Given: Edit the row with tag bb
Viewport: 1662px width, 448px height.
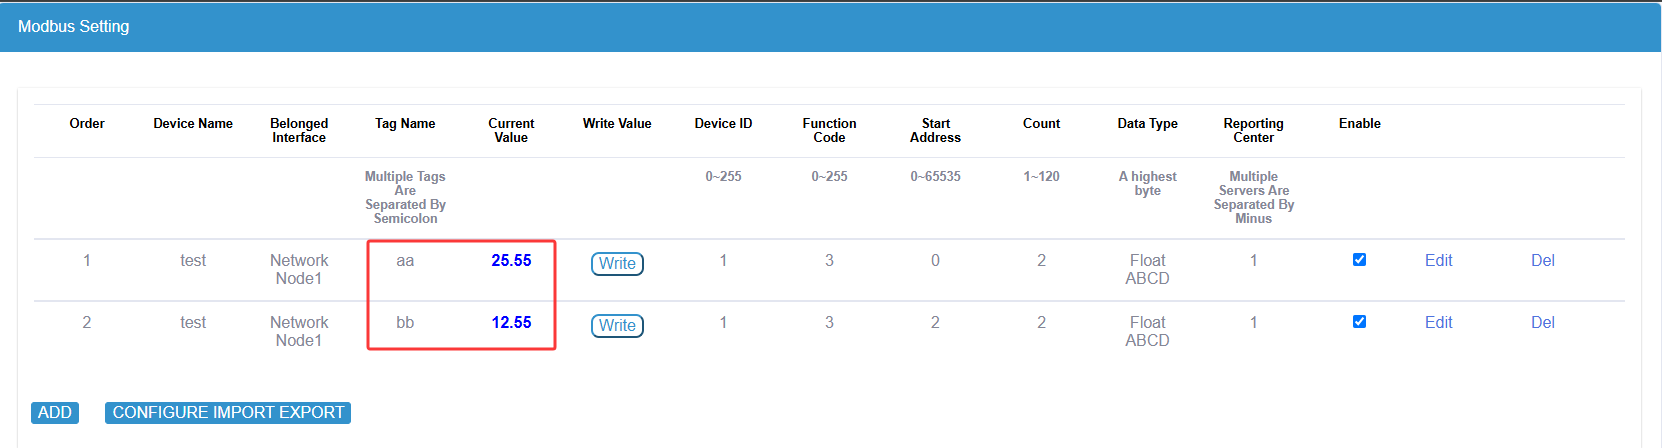Looking at the screenshot, I should coord(1438,322).
